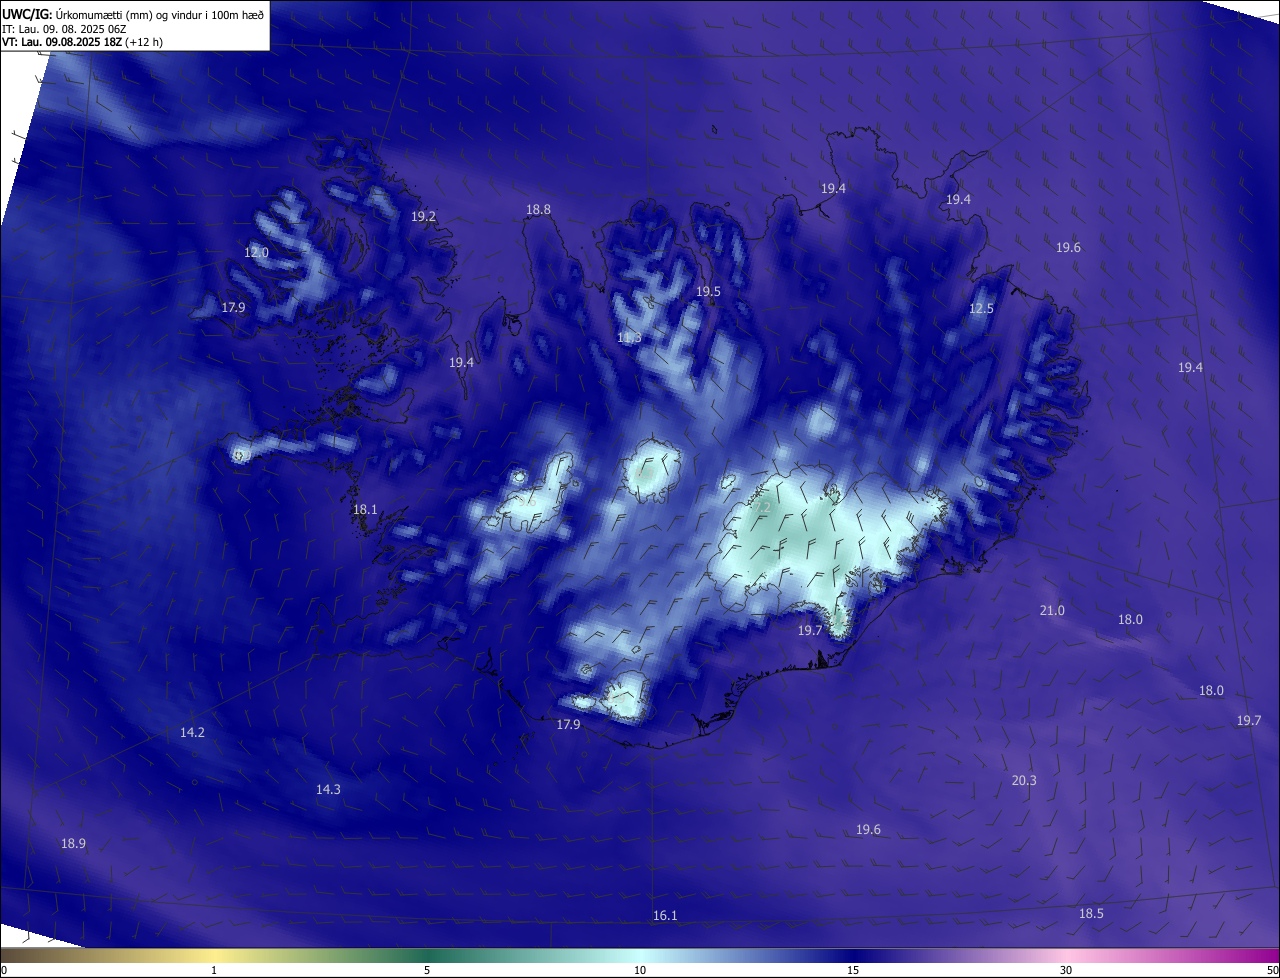
Task: Click the 12.0 value over the Westfjords
Action: pos(257,253)
